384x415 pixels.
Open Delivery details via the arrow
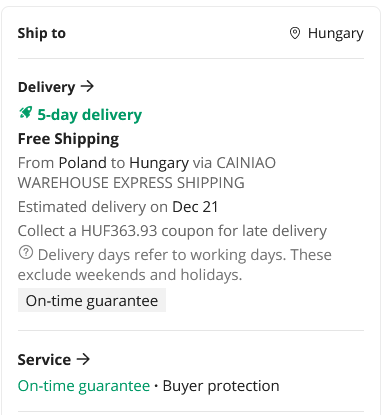click(x=87, y=87)
